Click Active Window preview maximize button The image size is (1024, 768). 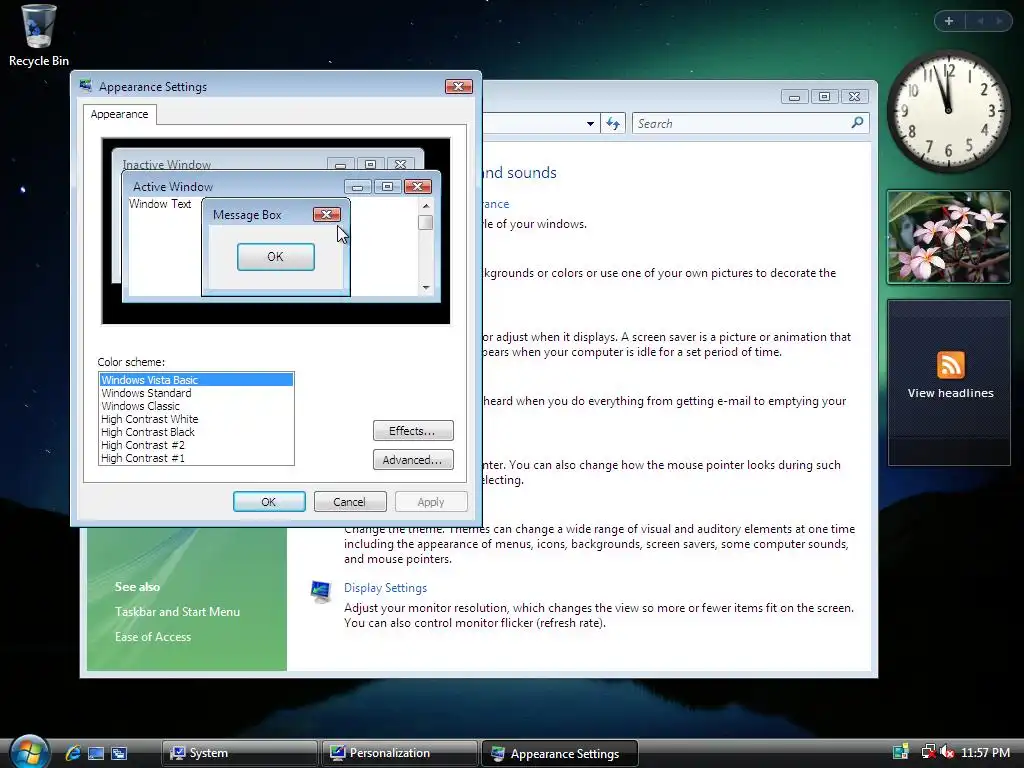click(387, 187)
